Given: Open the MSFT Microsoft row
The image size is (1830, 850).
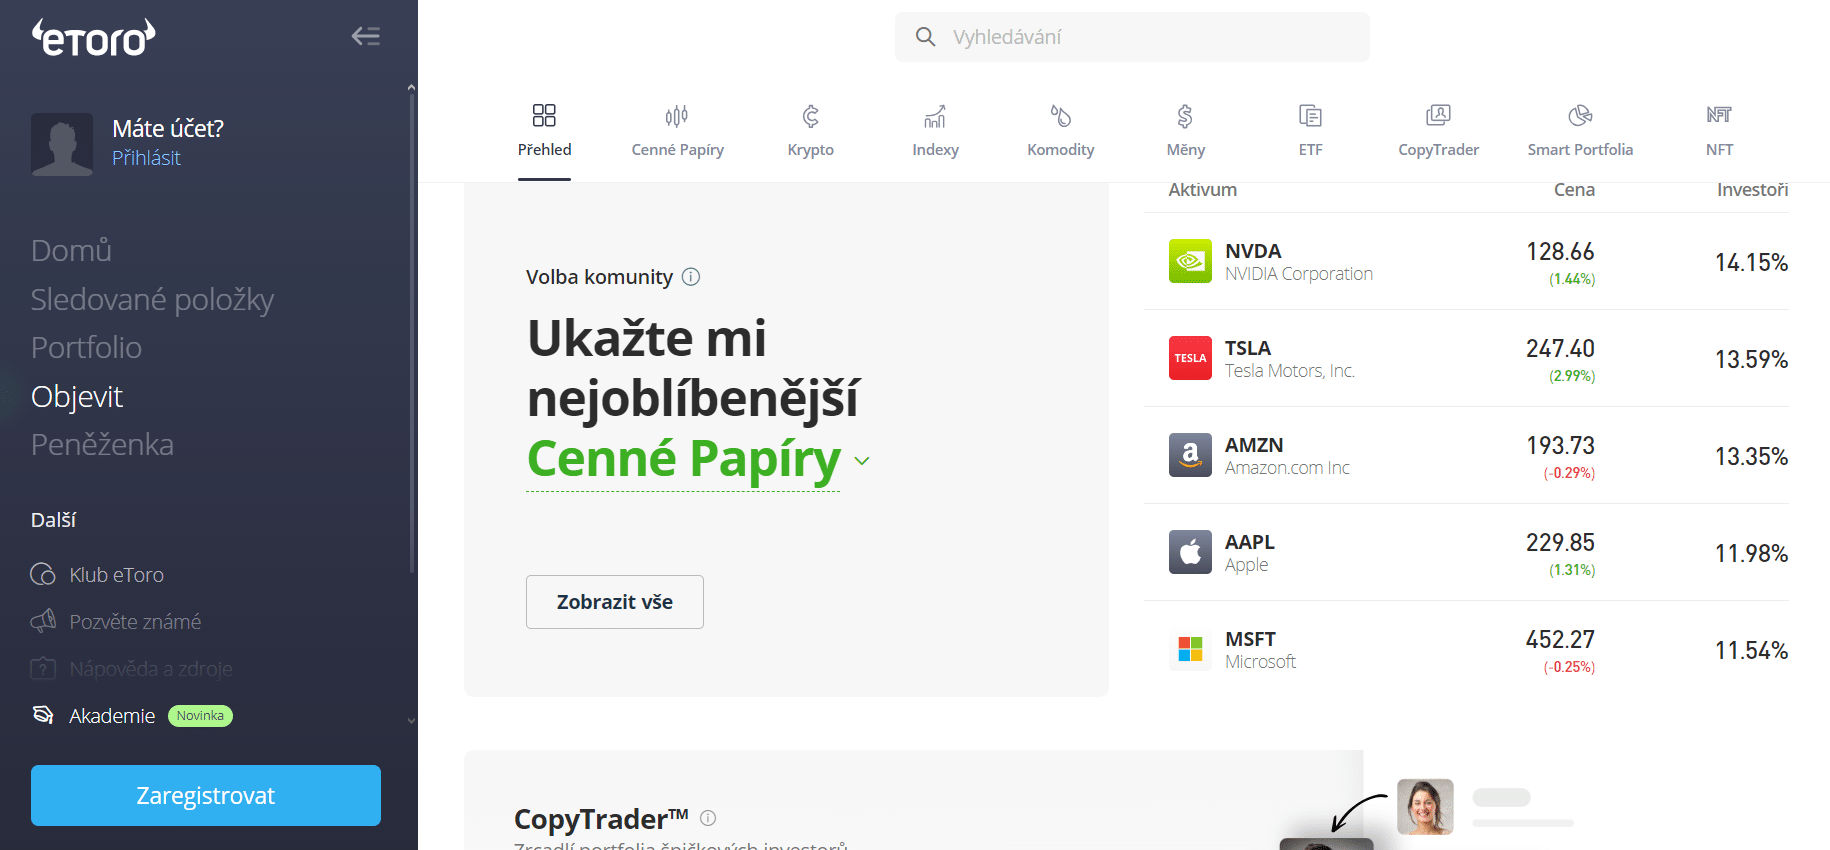Looking at the screenshot, I should [x=1466, y=650].
